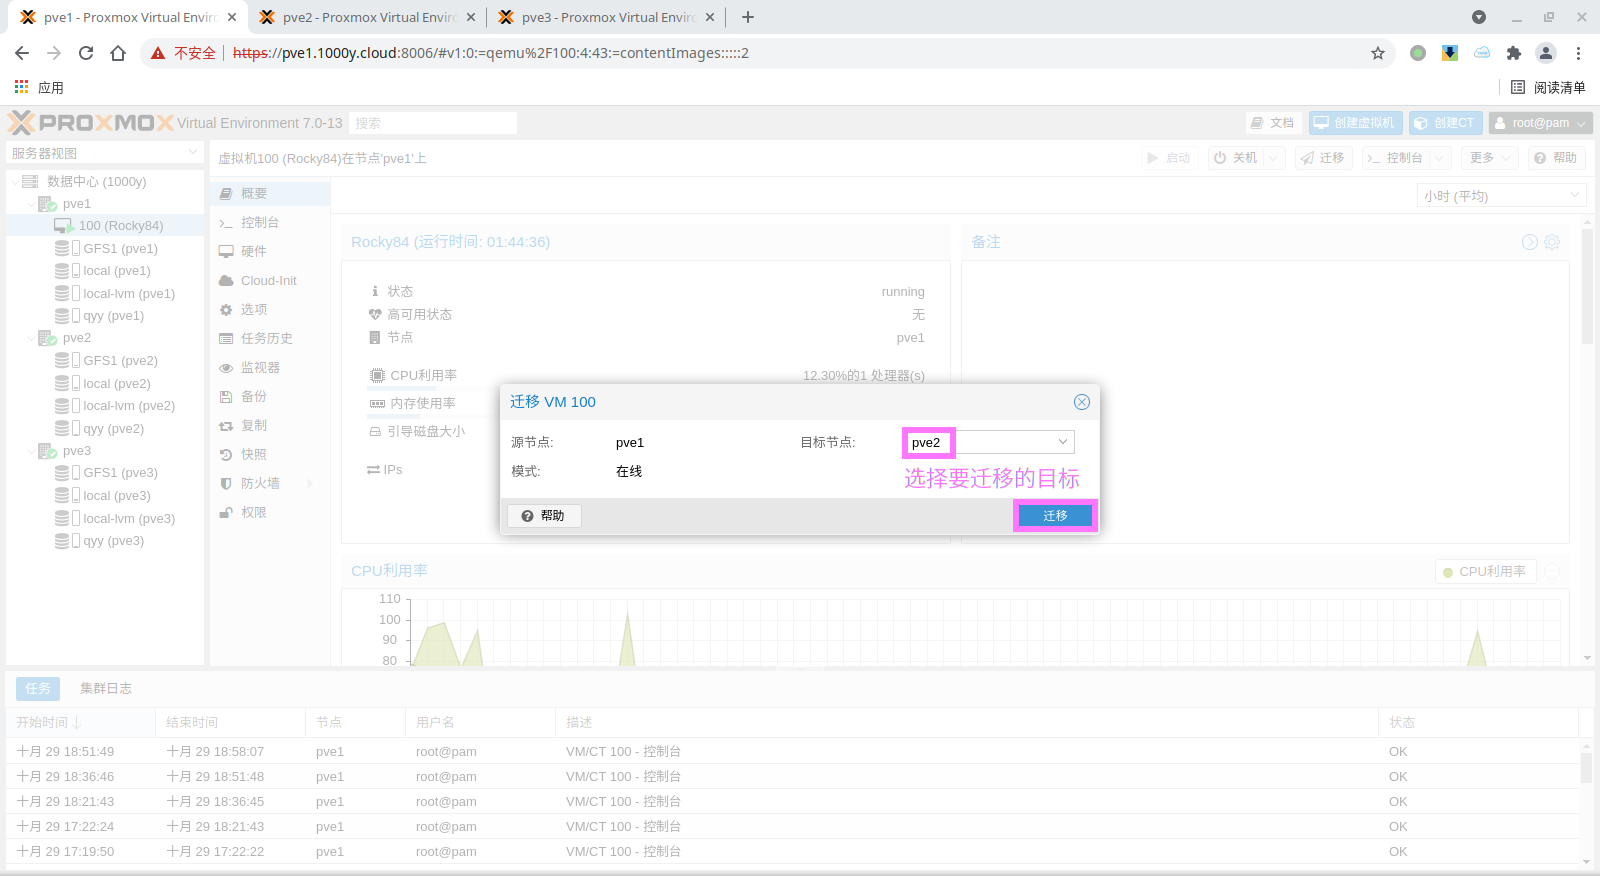1600x876 pixels.
Task: Open the reading list
Action: coord(1547,87)
